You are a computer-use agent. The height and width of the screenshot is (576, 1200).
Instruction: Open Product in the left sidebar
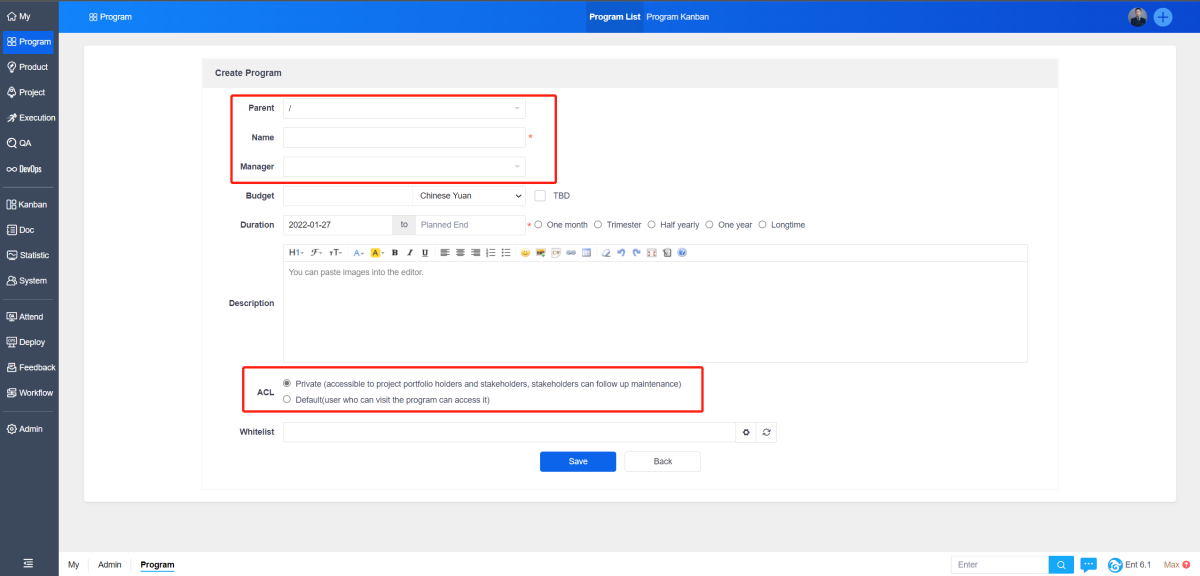click(x=28, y=67)
